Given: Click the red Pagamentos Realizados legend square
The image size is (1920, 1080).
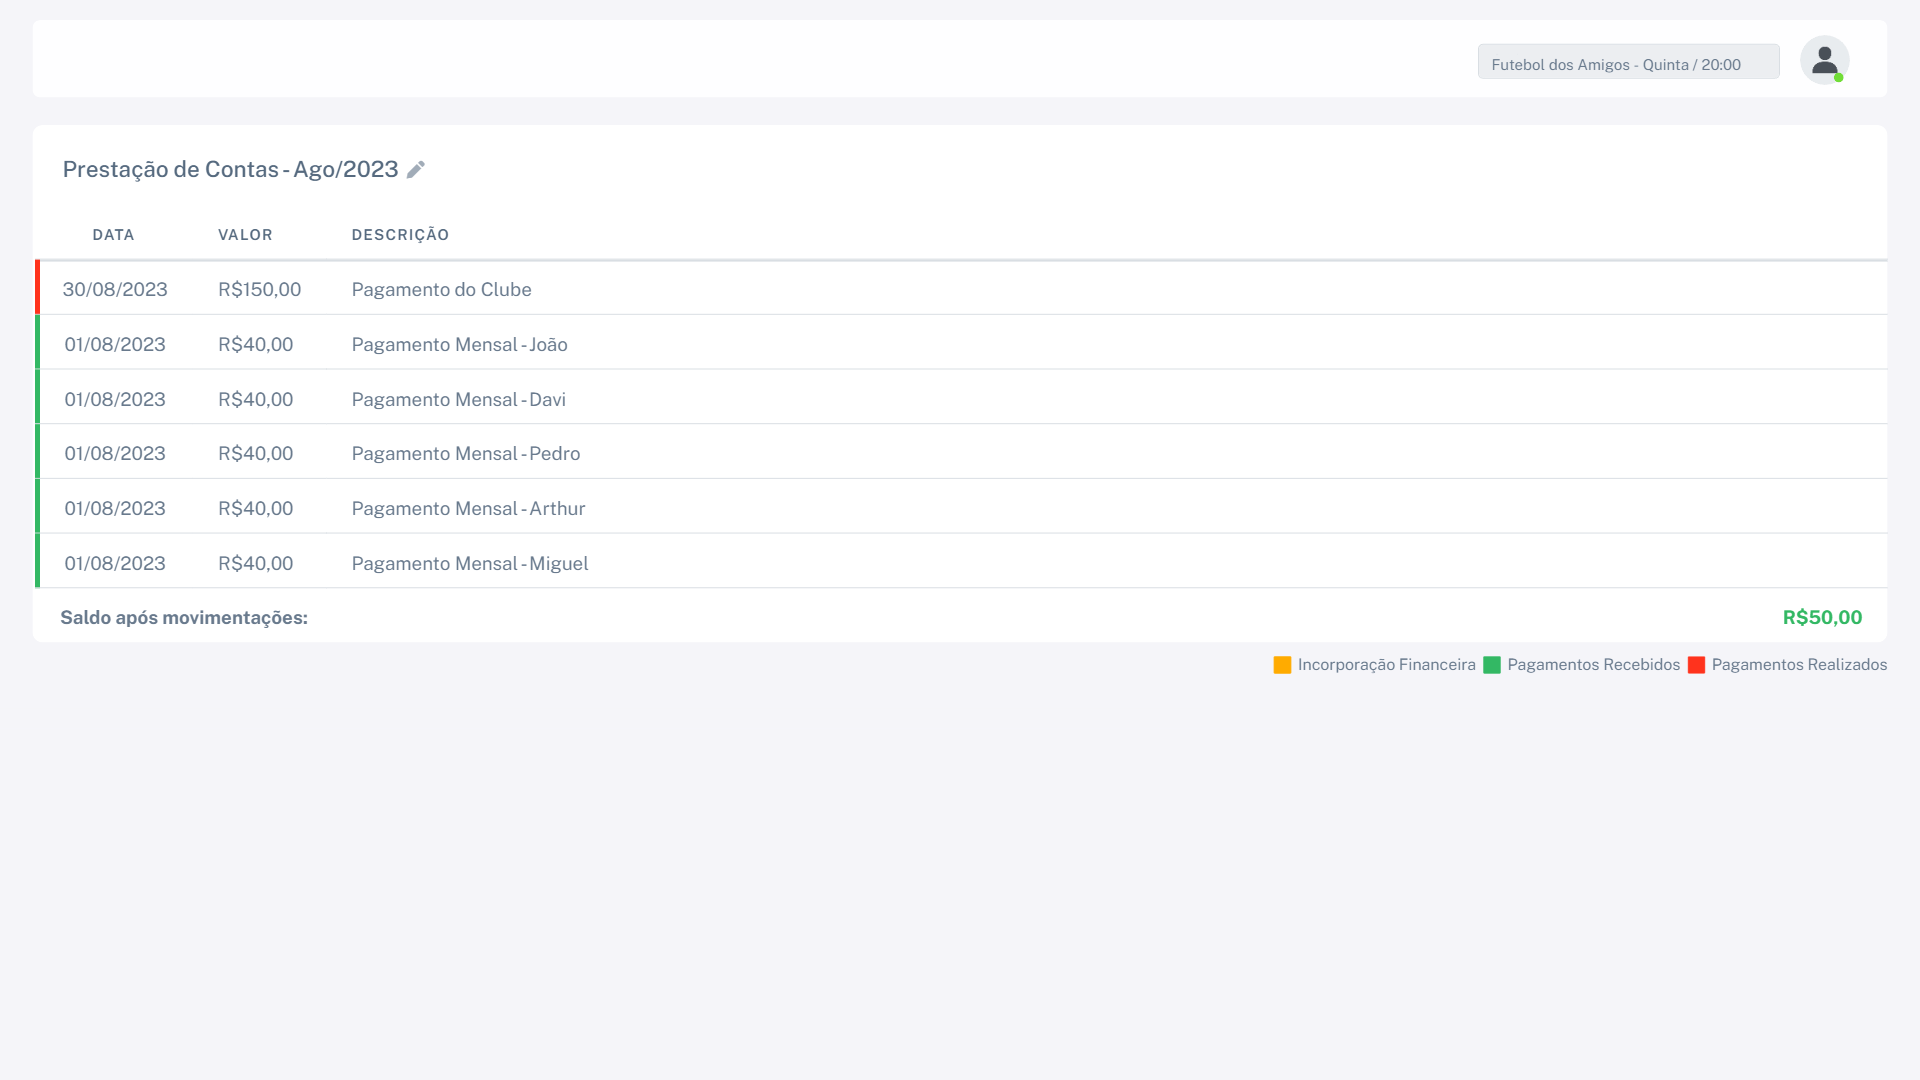Looking at the screenshot, I should [x=1696, y=665].
